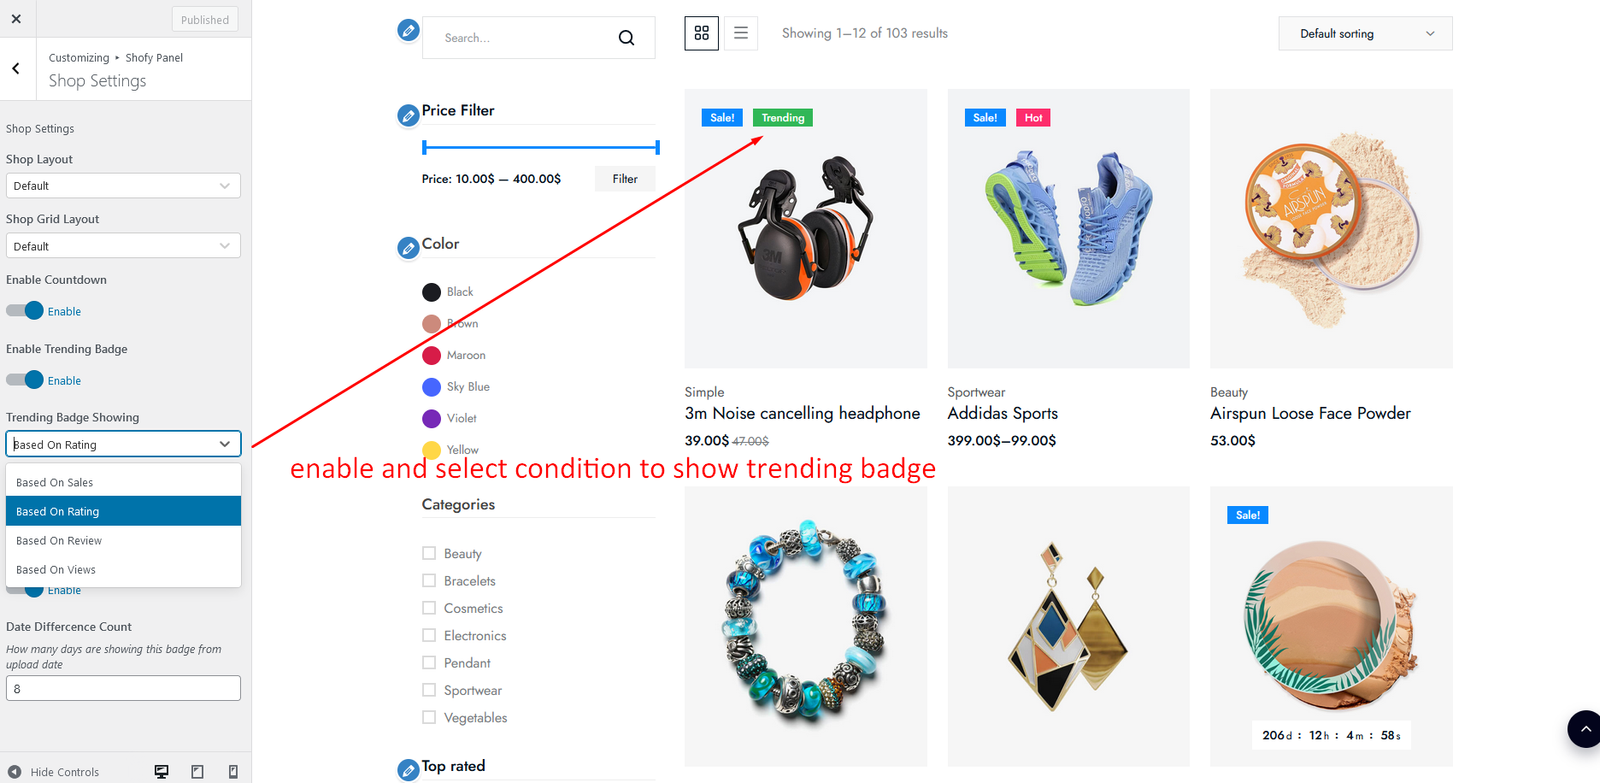Viewport: 1600px width, 783px height.
Task: Preview in mobile device mode
Action: pyautogui.click(x=233, y=771)
